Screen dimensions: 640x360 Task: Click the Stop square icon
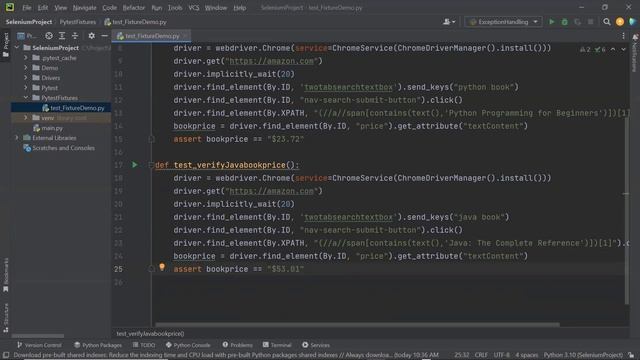tap(591, 22)
